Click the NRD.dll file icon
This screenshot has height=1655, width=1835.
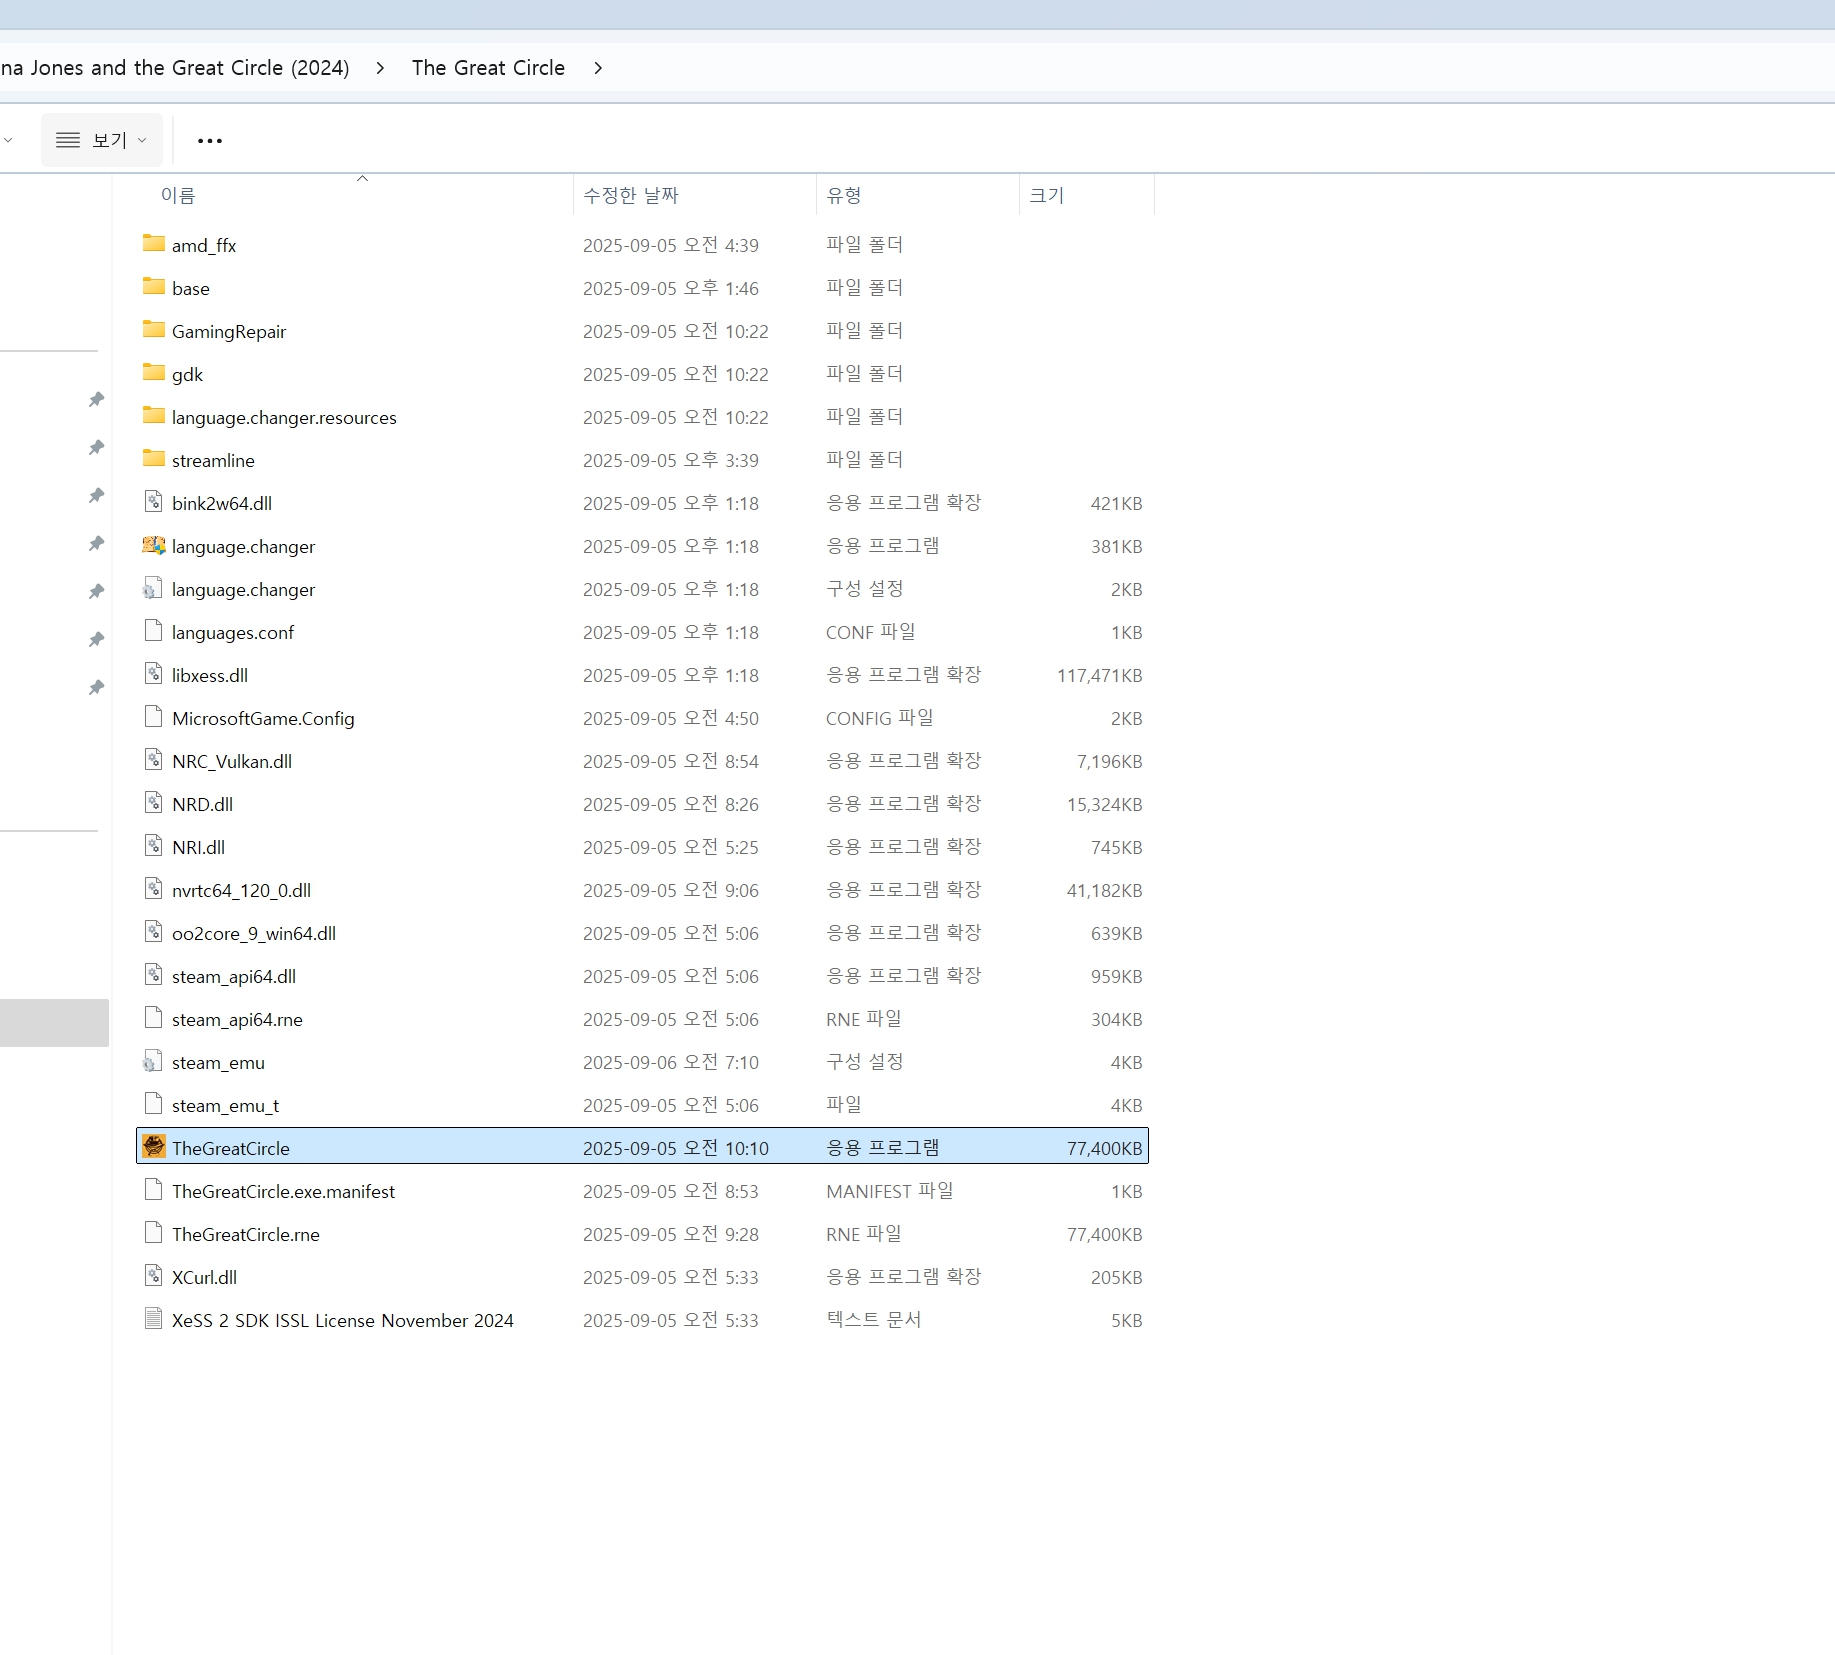(x=153, y=803)
